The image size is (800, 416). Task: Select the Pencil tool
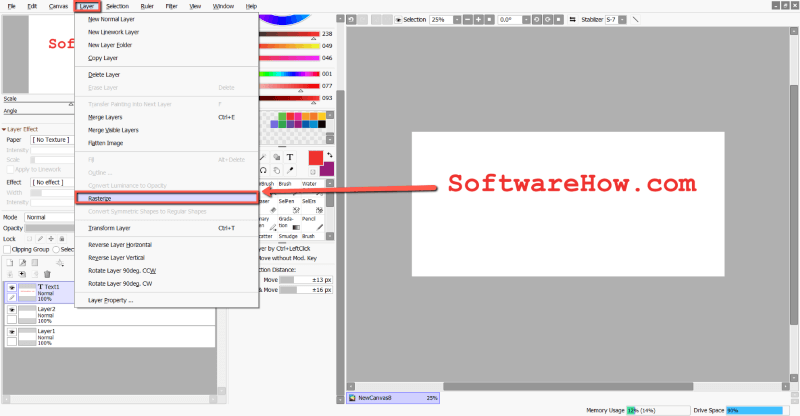click(312, 223)
